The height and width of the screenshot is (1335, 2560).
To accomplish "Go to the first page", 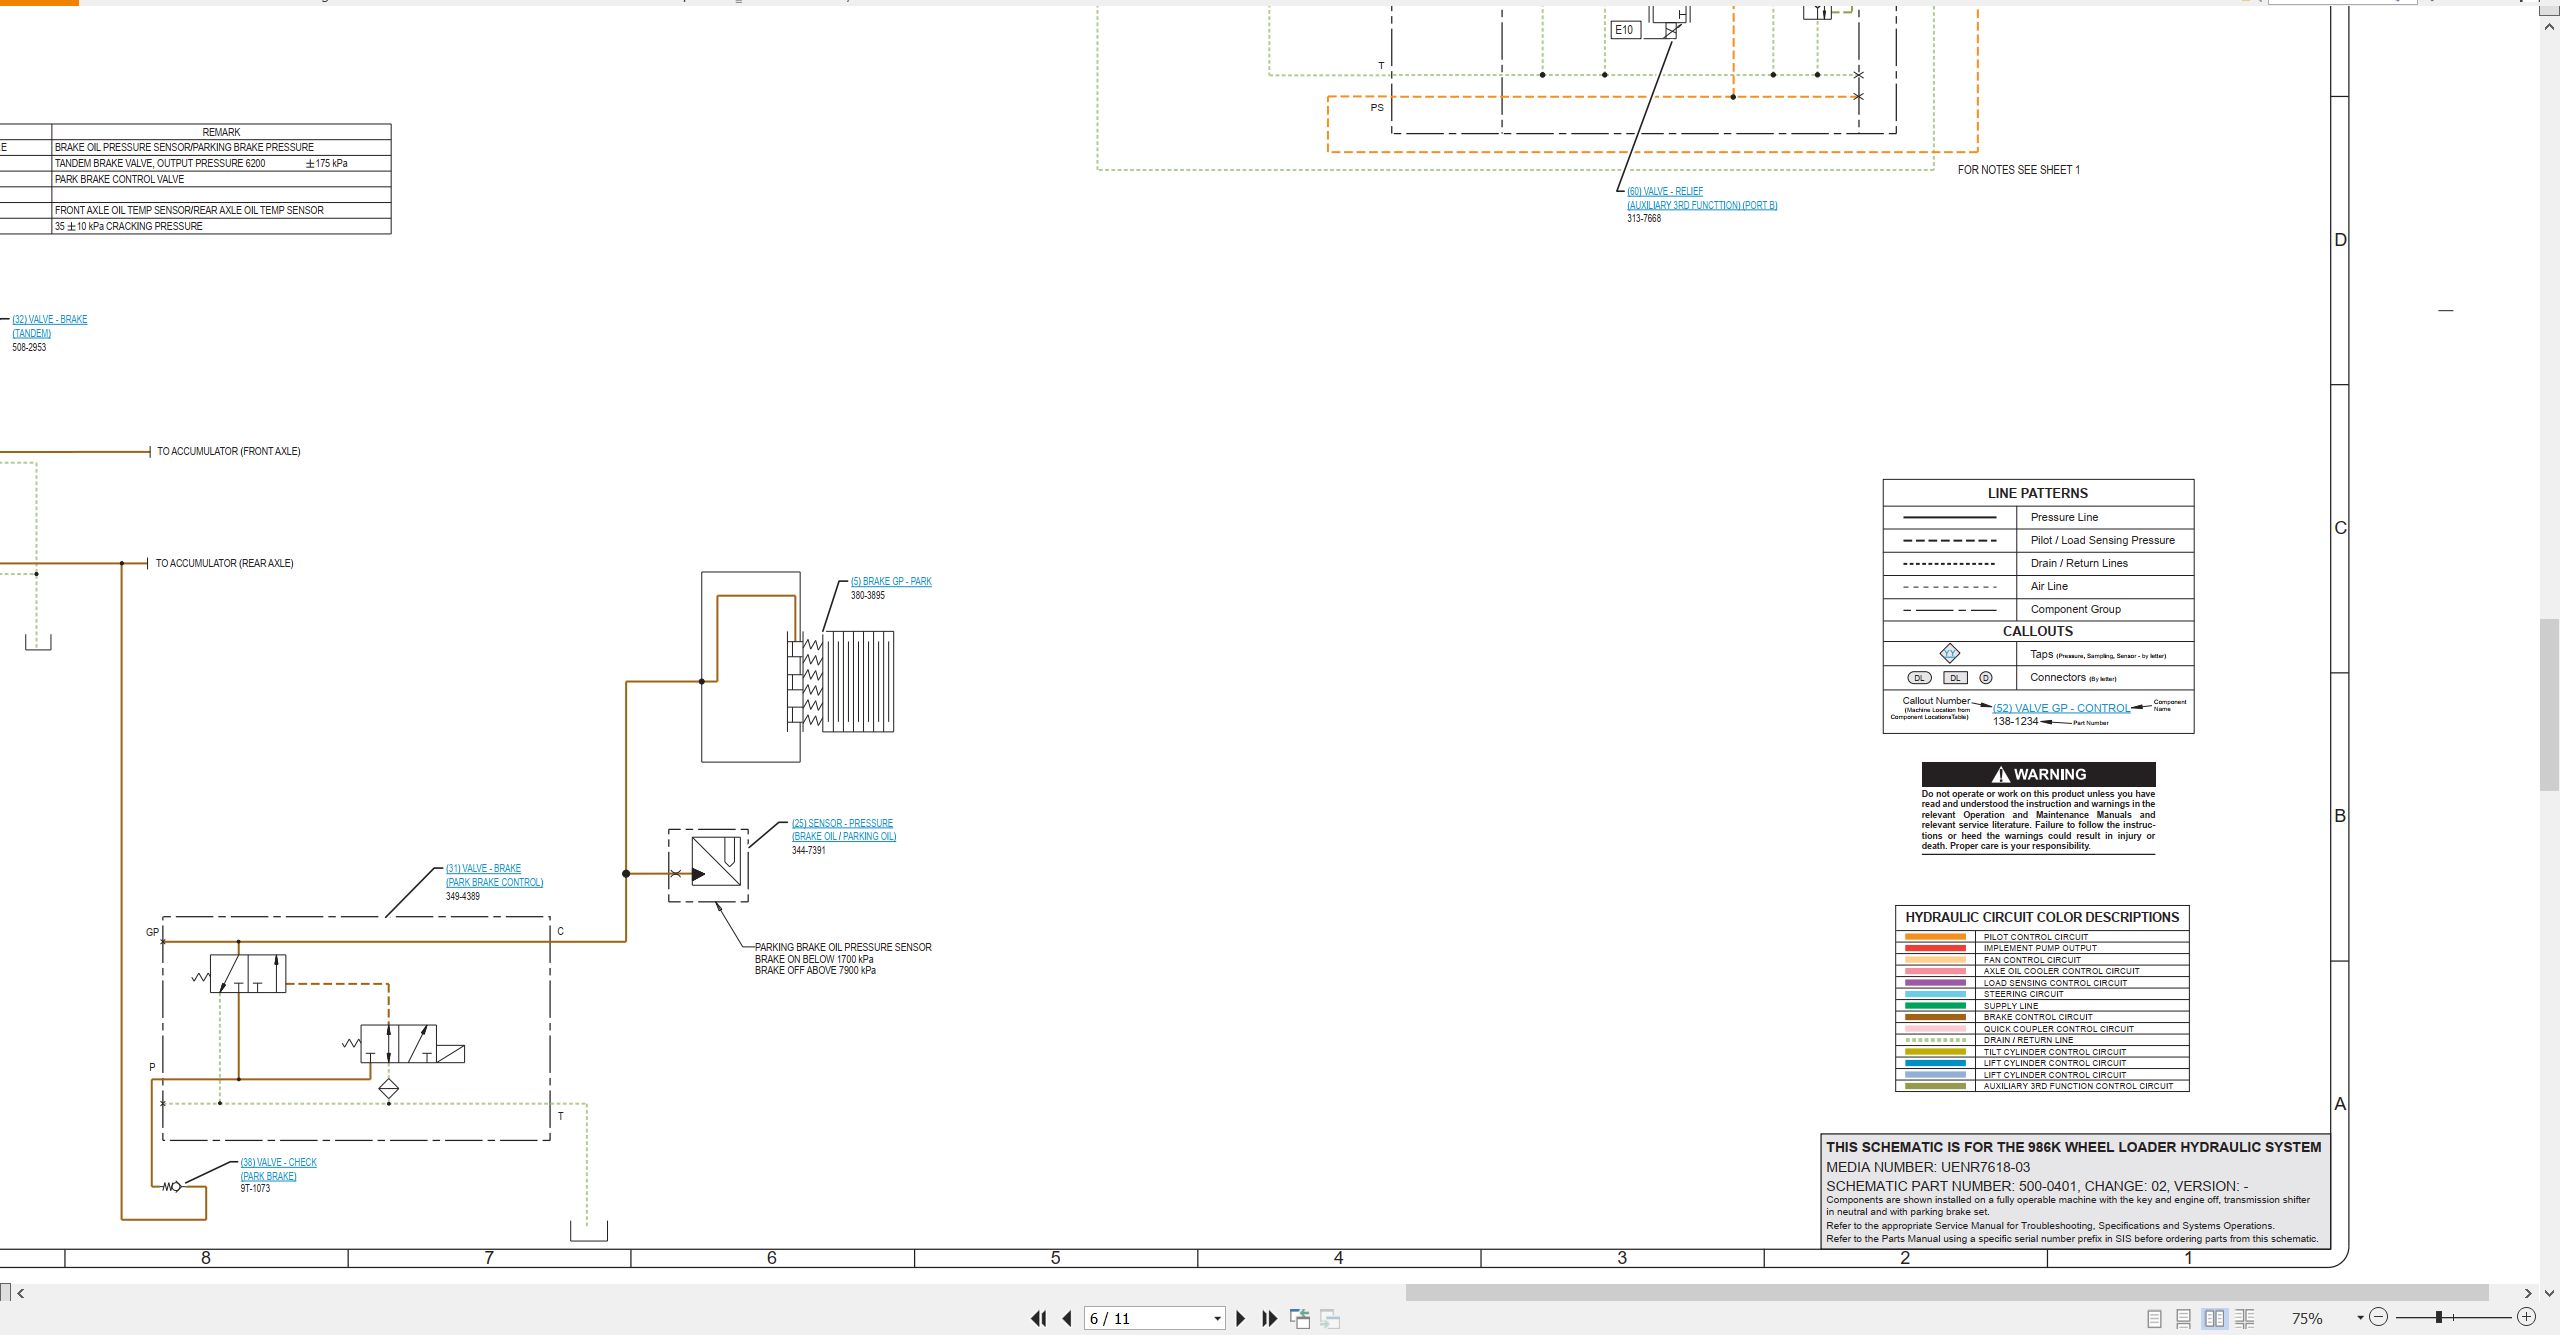I will 1038,1319.
